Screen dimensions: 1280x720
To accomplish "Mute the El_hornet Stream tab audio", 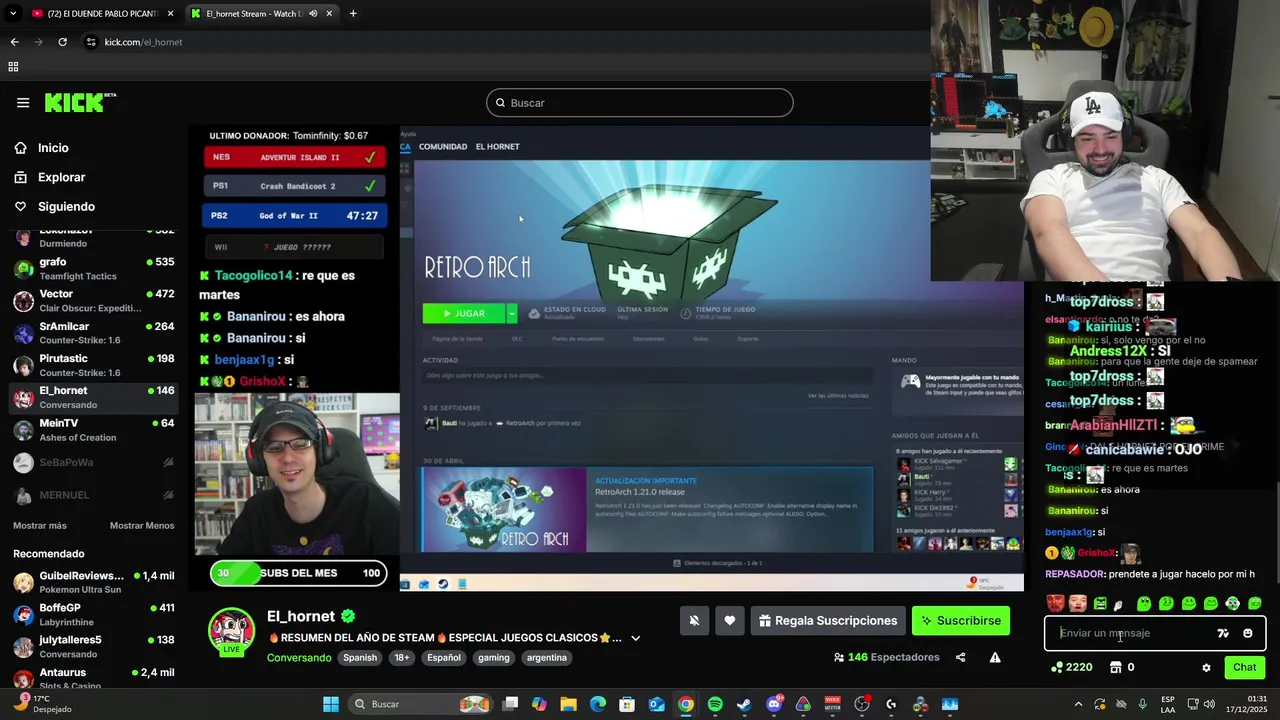I will point(313,14).
